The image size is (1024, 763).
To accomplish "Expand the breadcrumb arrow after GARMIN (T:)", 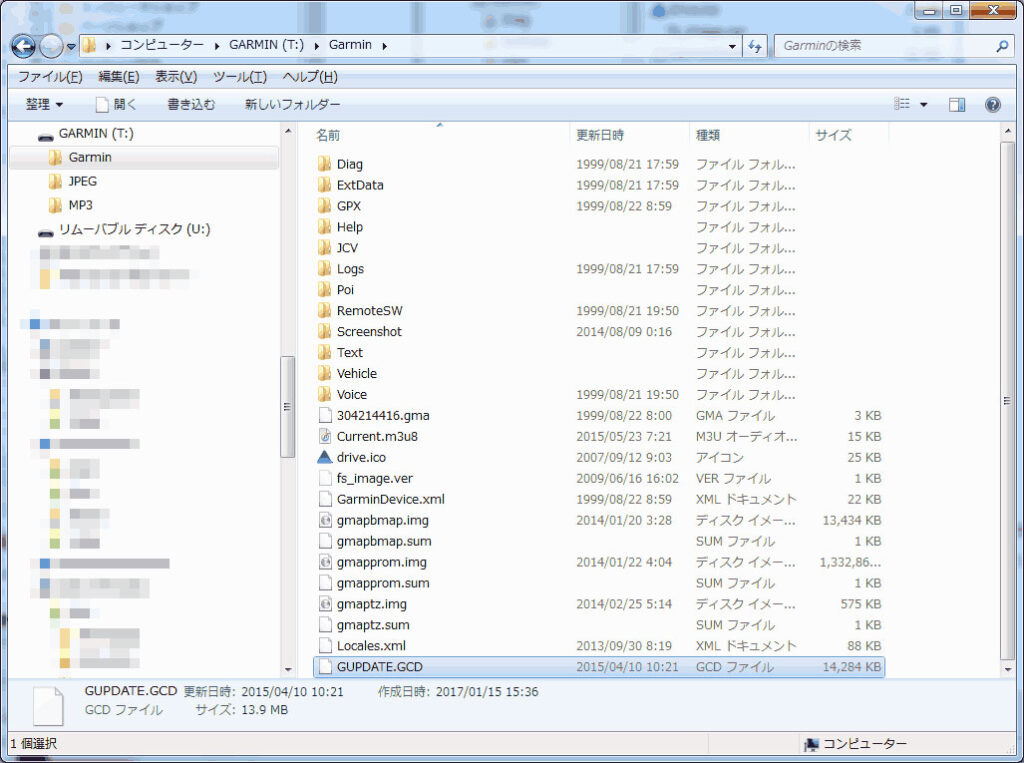I will point(316,46).
